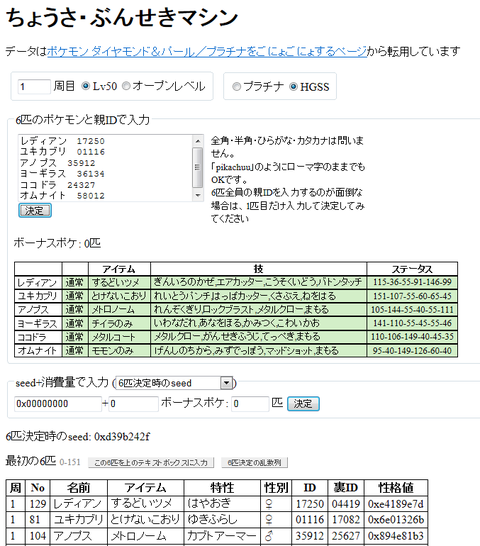This screenshot has height=546, width=480.
Task: Click the textarea scrollbar down arrow
Action: click(x=198, y=195)
